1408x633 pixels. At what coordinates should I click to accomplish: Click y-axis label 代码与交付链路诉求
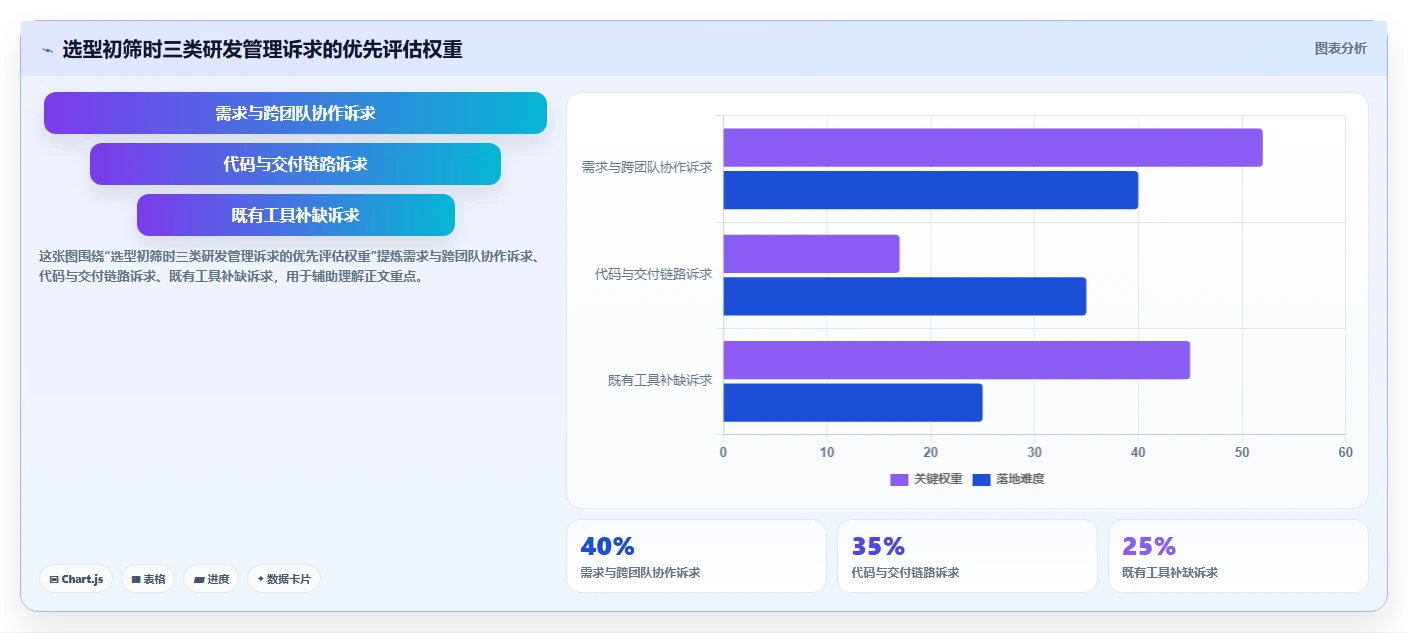[x=653, y=274]
